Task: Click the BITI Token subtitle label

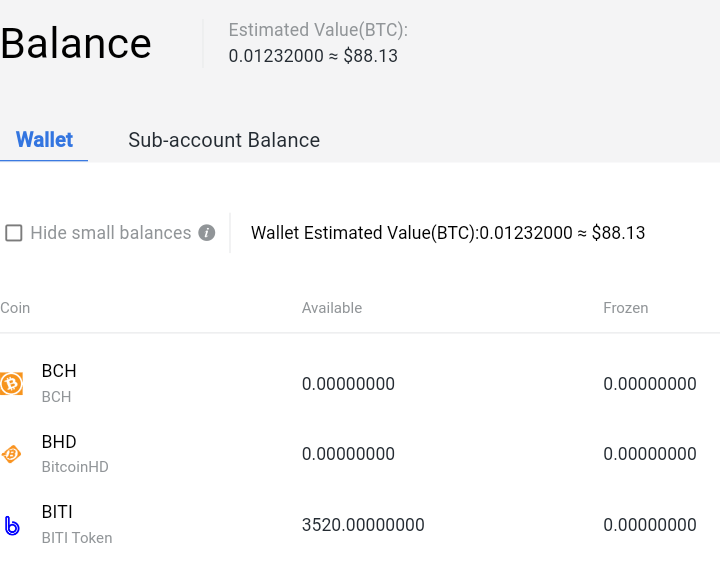Action: click(77, 538)
